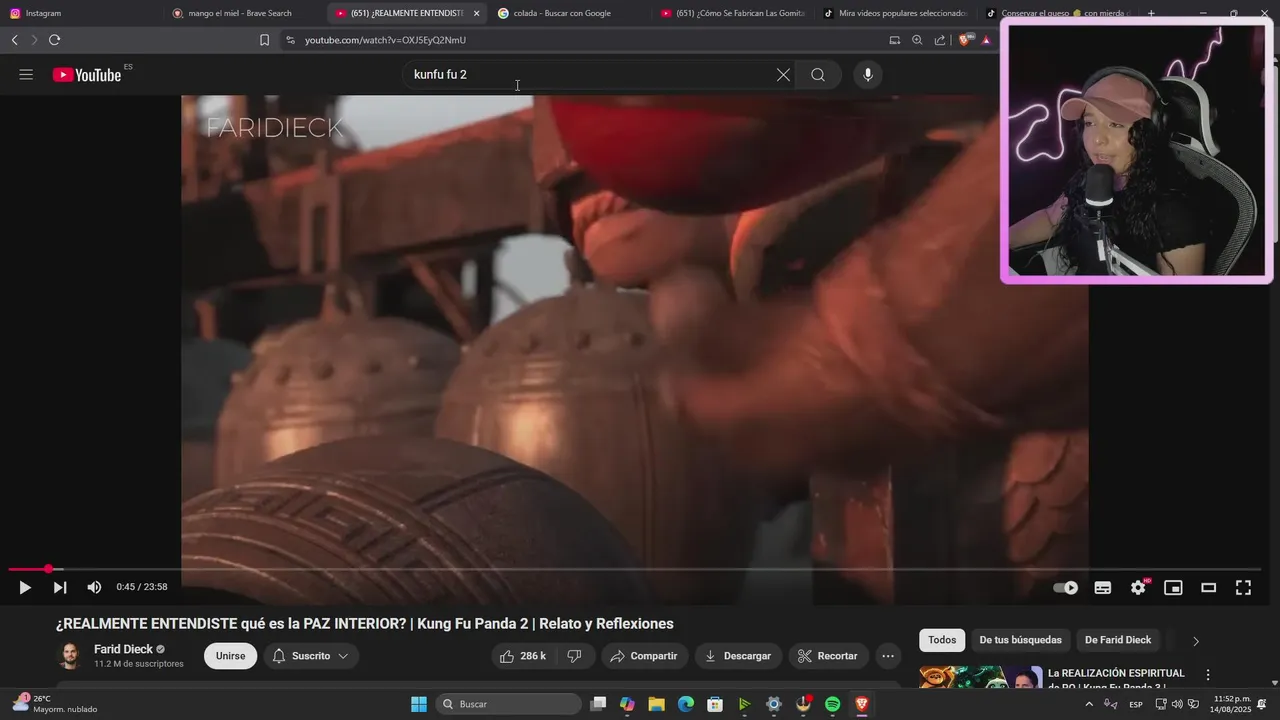Share this page from the address bar
Viewport: 1280px width, 720px height.
coord(940,40)
